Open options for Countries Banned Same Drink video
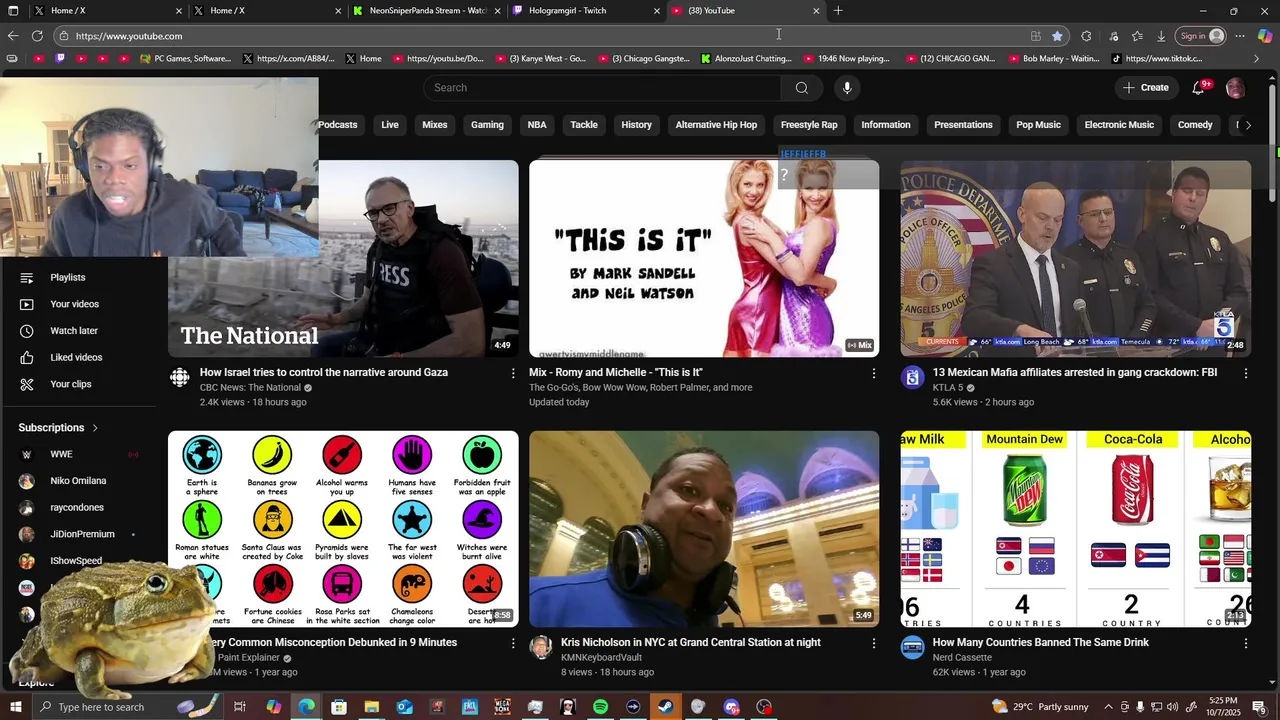Viewport: 1280px width, 720px height. [x=1245, y=643]
